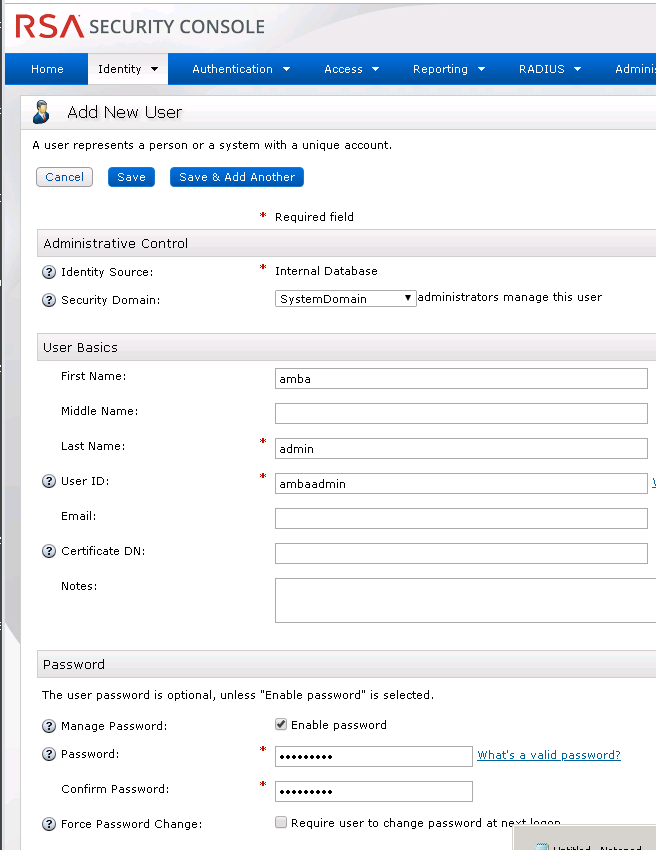The image size is (656, 850).
Task: Click the help icon beside Manage Password
Action: (x=49, y=726)
